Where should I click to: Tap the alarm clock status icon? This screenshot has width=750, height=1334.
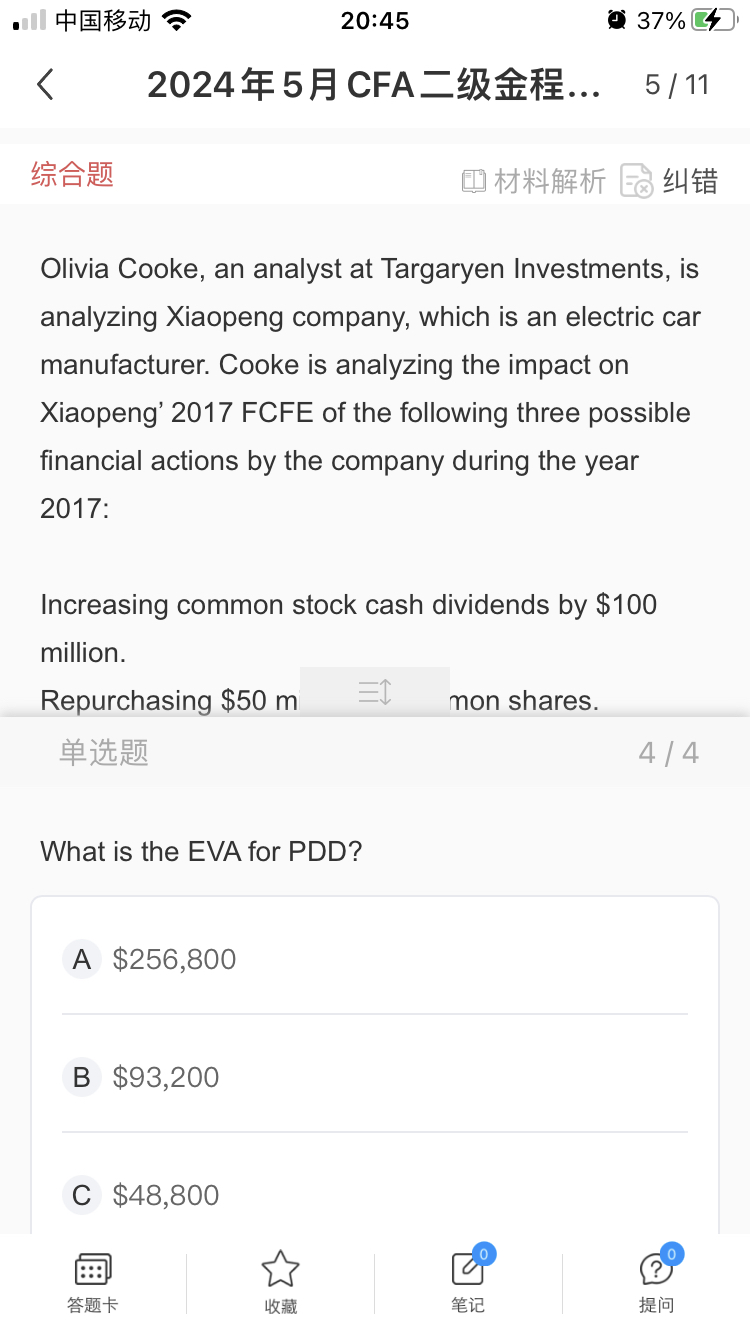(x=617, y=20)
